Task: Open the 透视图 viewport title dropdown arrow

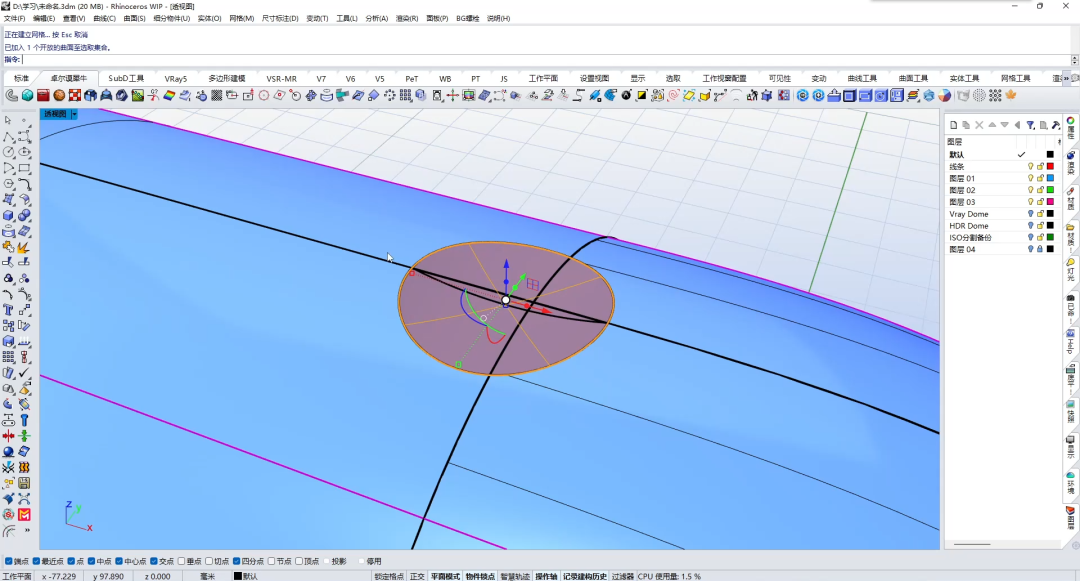Action: point(74,114)
